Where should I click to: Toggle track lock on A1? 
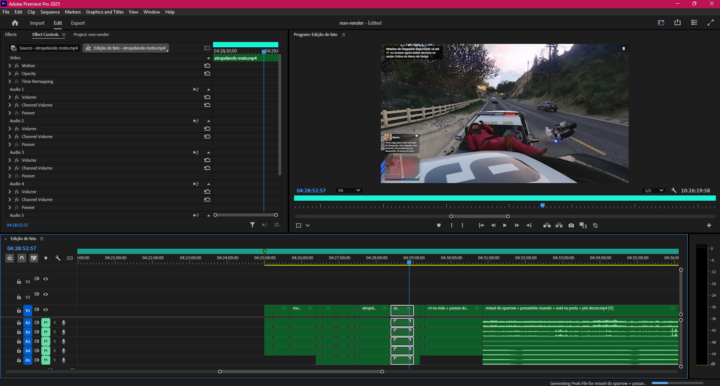[x=19, y=323]
